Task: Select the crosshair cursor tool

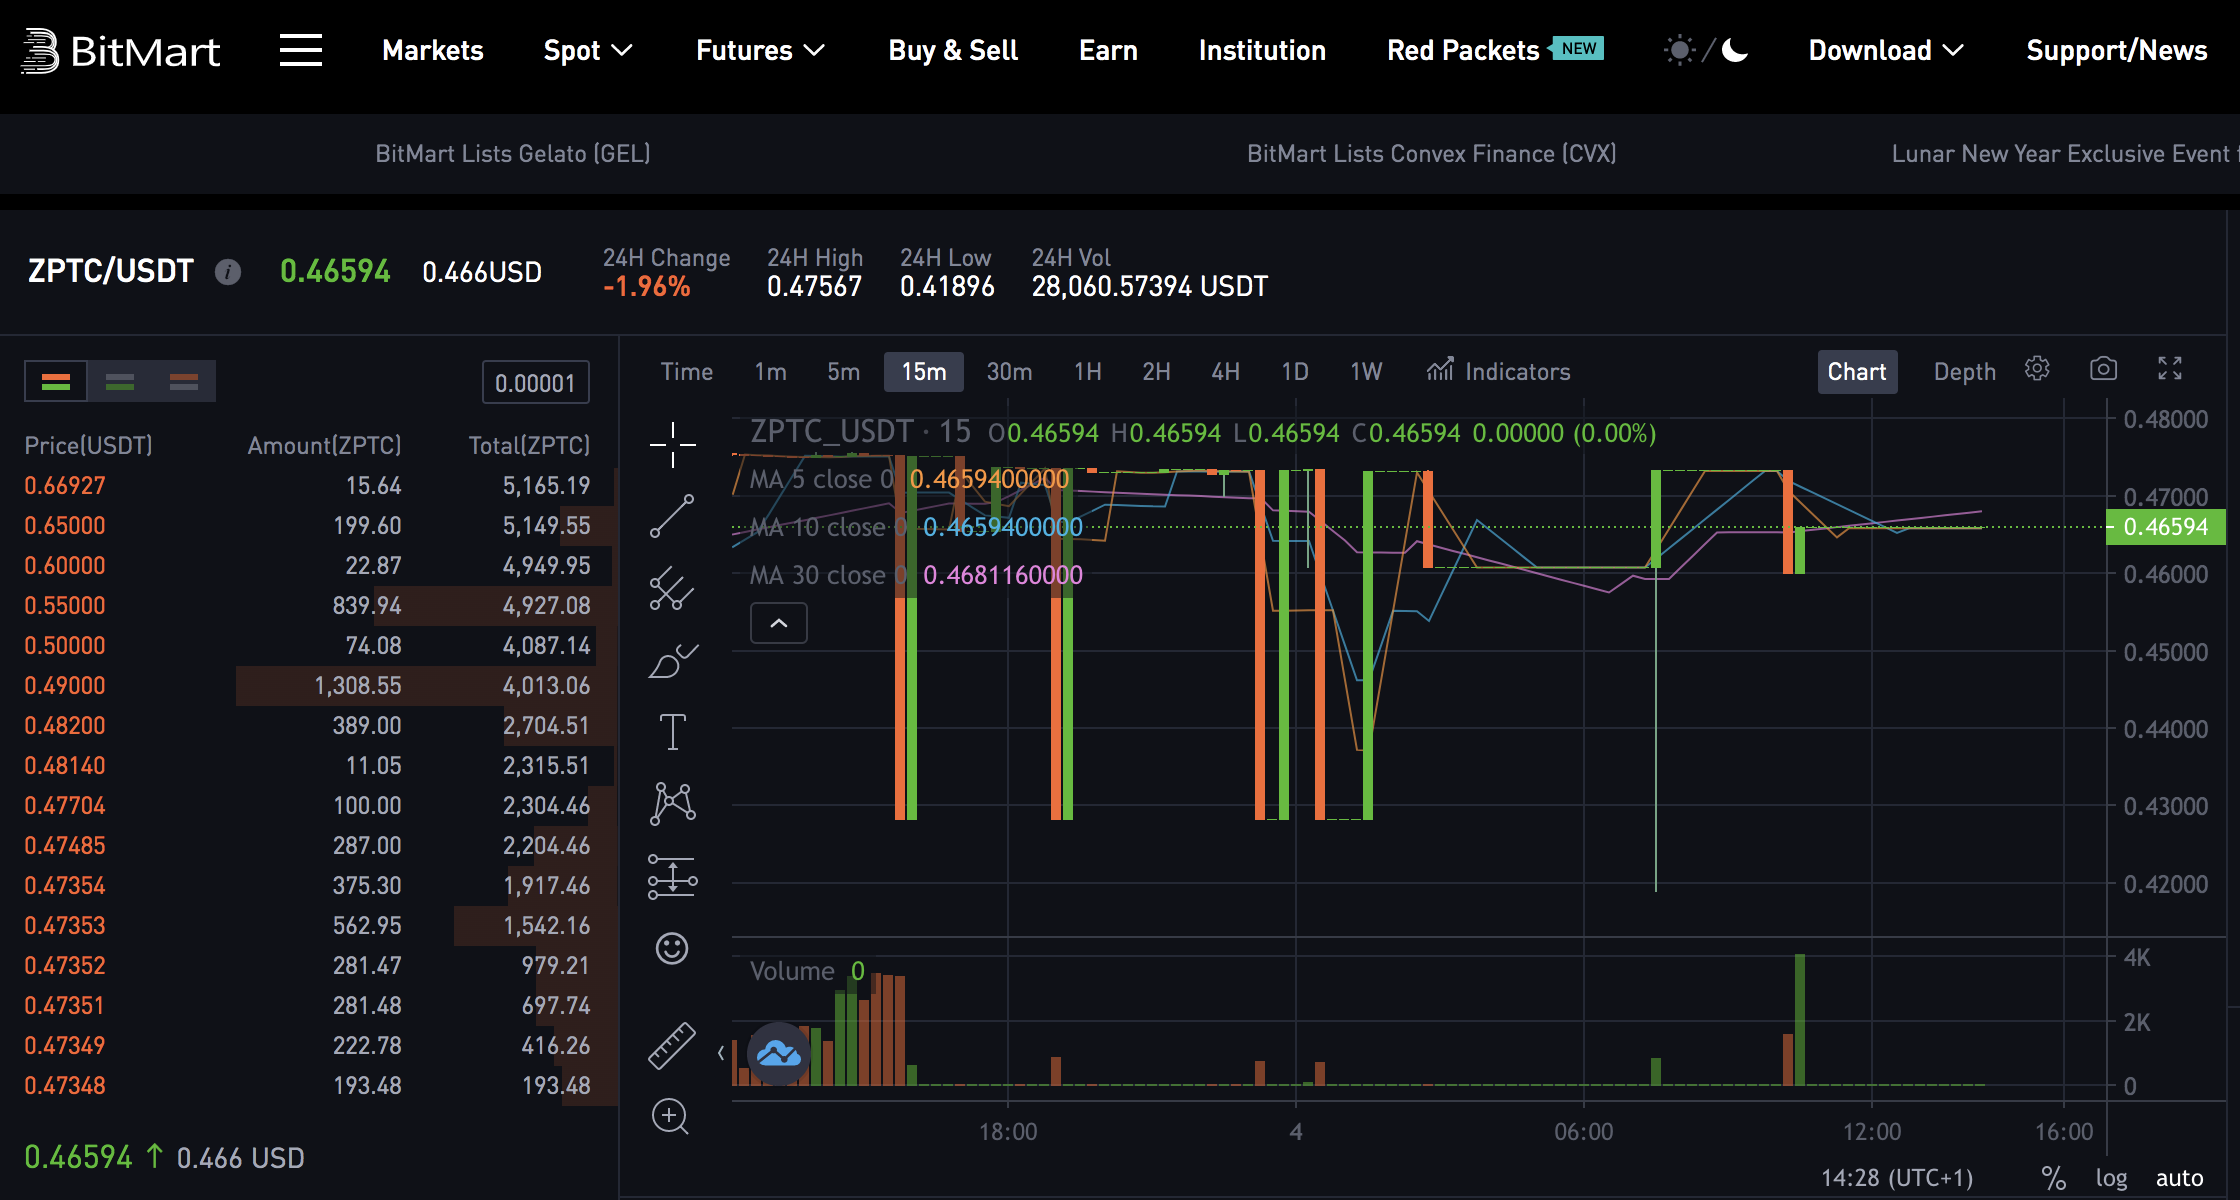Action: point(672,444)
